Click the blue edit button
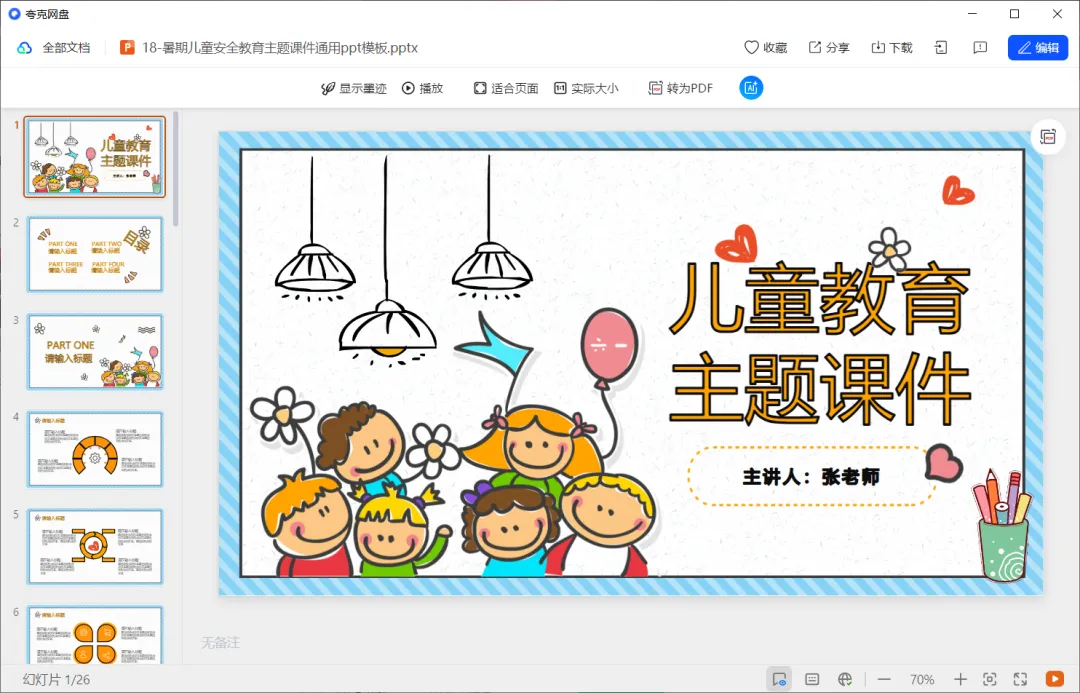Image resolution: width=1080 pixels, height=693 pixels. [1038, 48]
